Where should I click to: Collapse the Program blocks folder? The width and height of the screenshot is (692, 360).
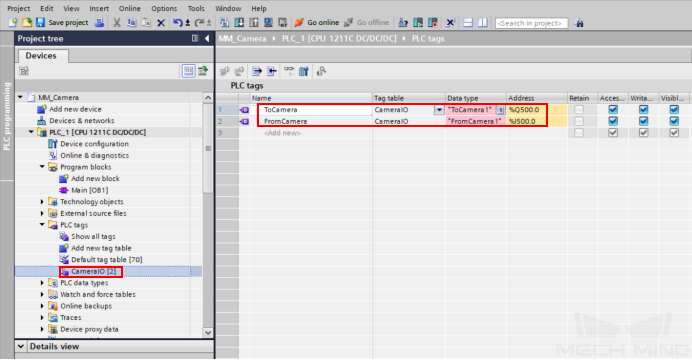pyautogui.click(x=42, y=167)
